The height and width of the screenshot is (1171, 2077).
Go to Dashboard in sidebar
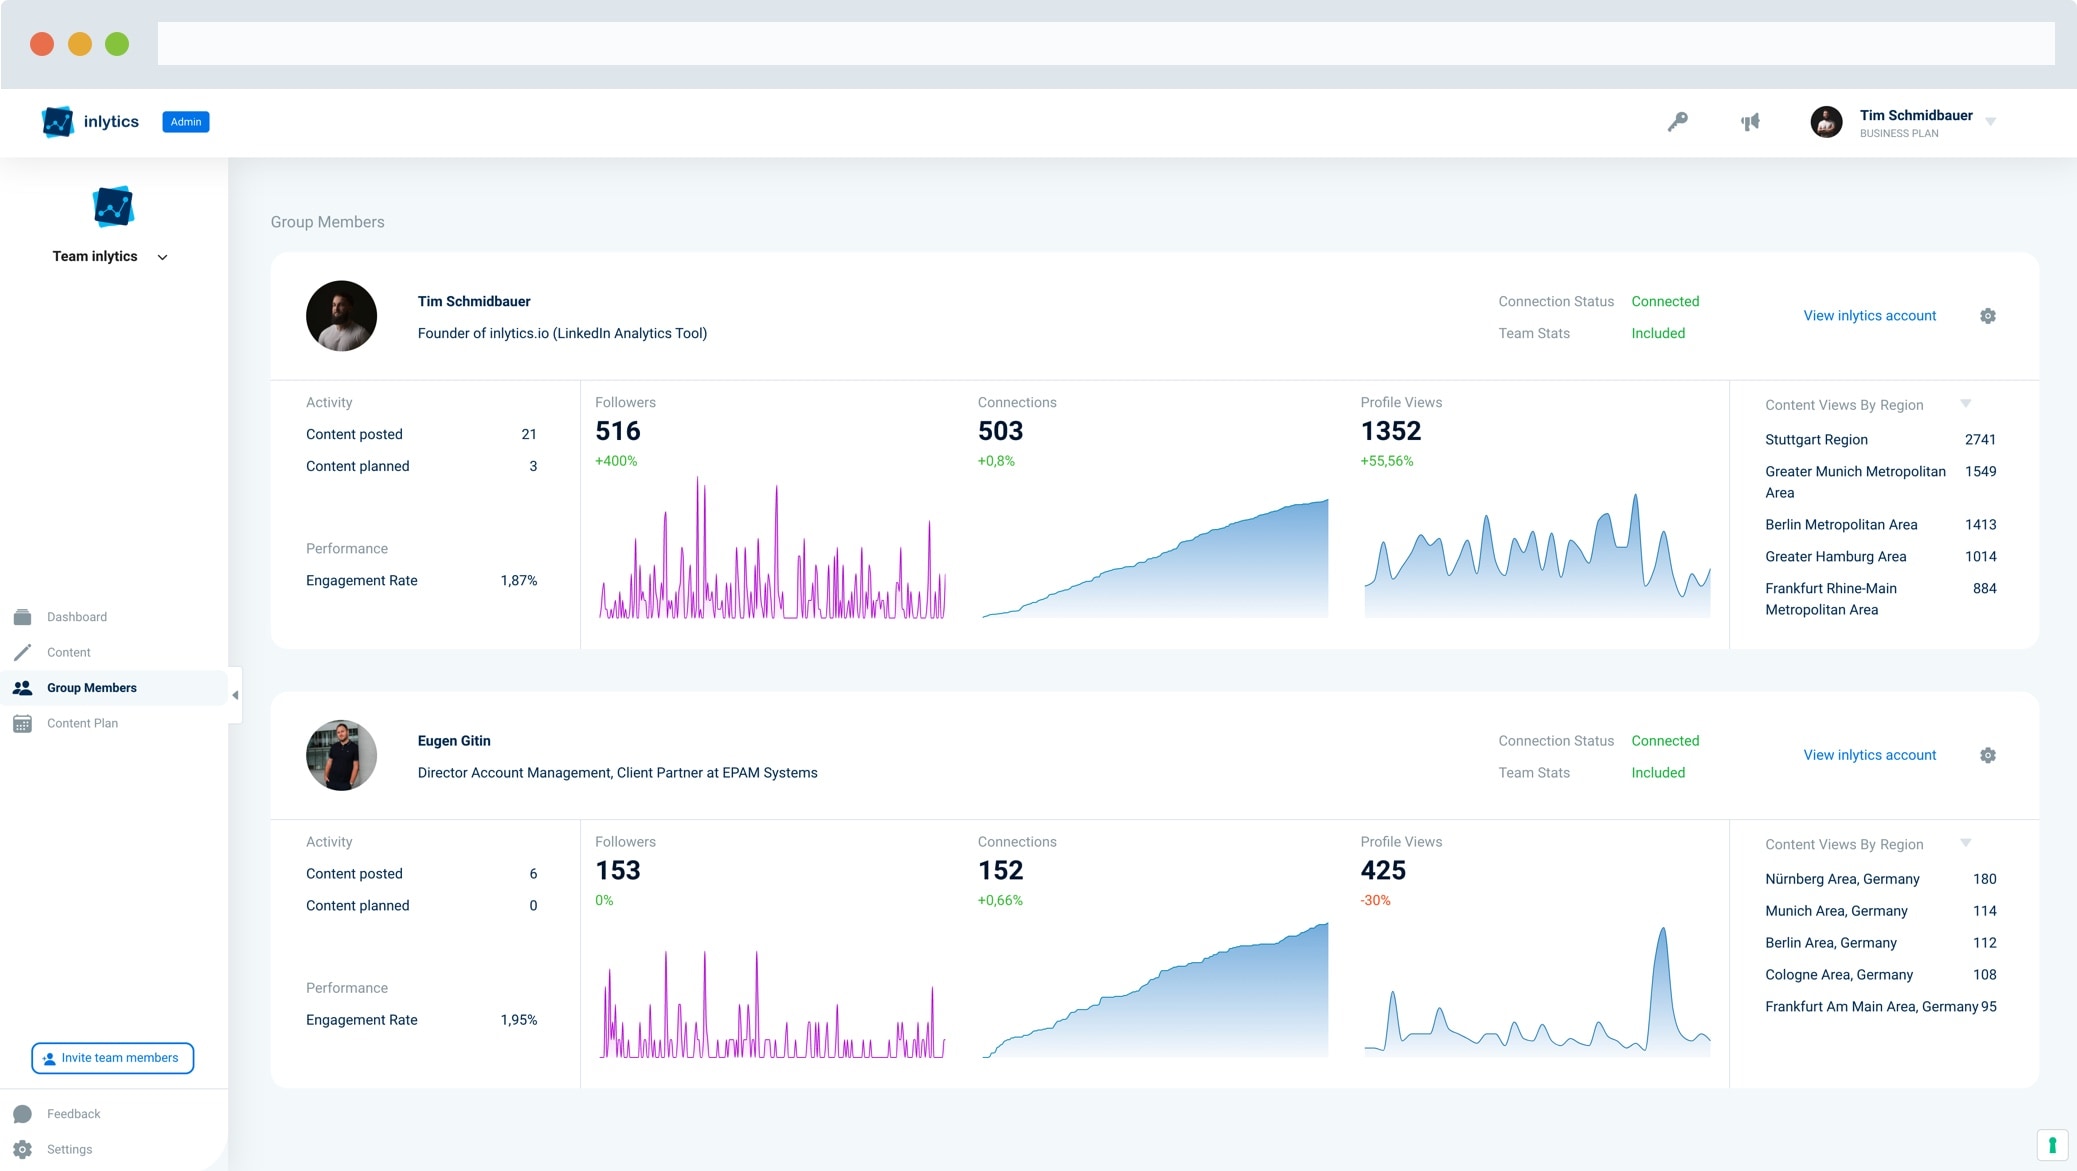(x=76, y=617)
